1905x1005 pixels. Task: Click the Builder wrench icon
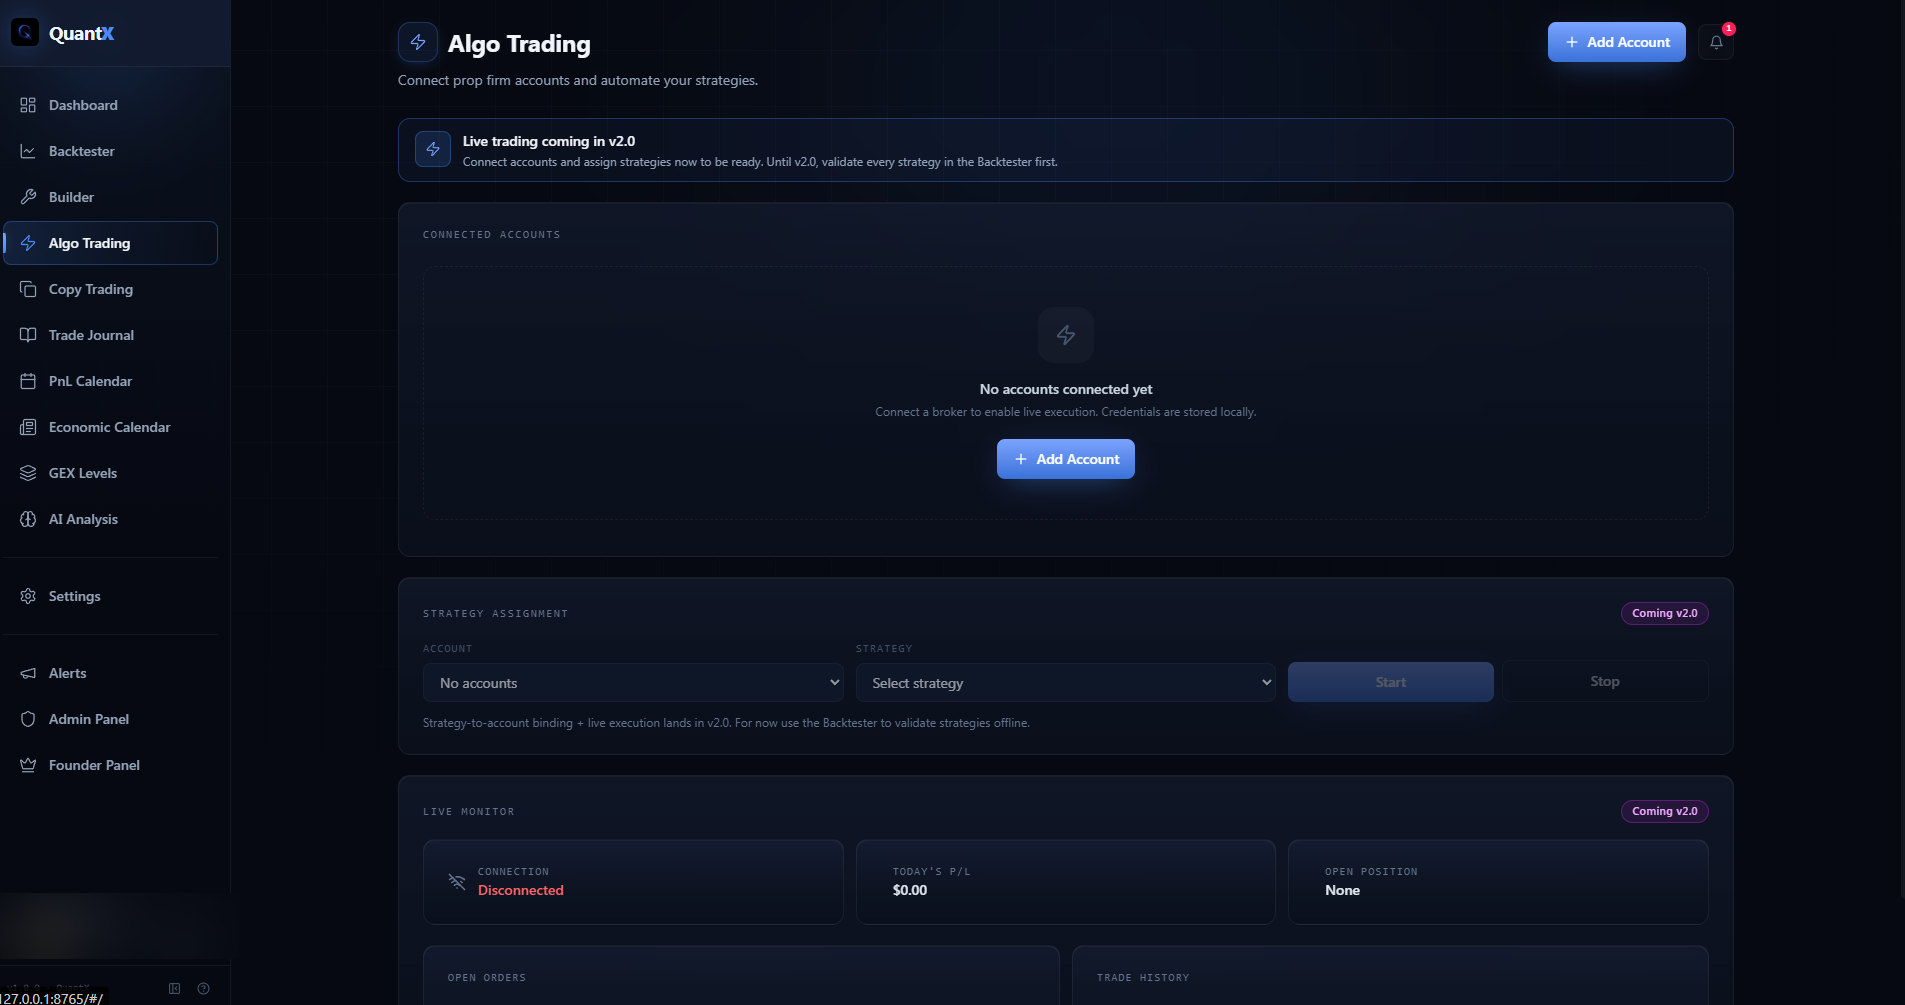tap(28, 197)
